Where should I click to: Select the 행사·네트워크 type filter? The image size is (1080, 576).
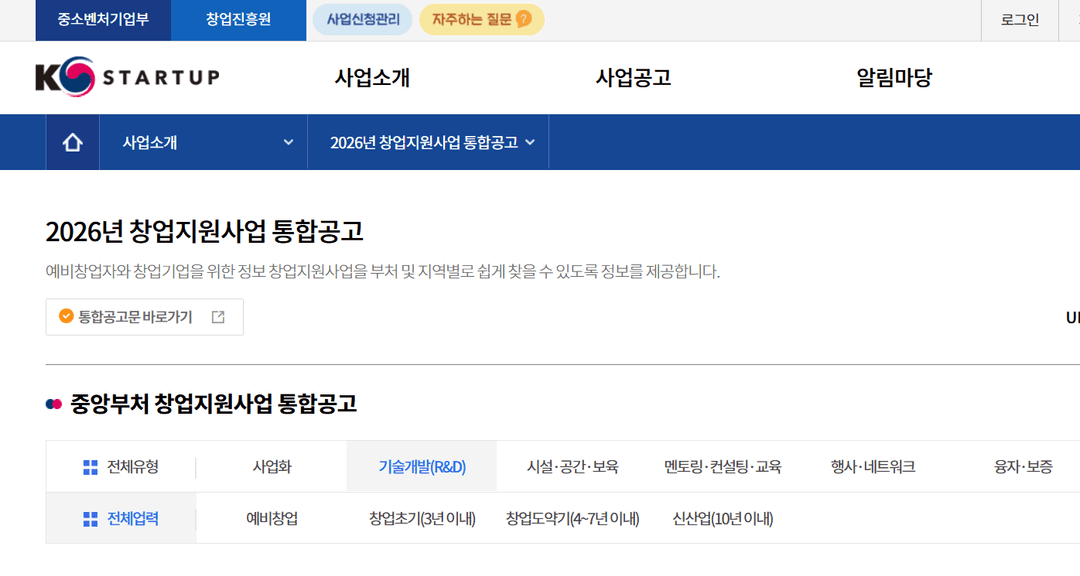pos(873,467)
